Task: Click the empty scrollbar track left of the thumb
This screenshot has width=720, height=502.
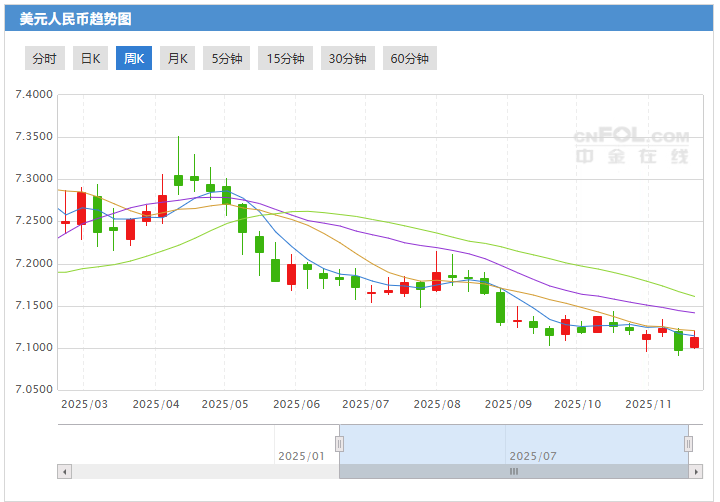Action: [x=200, y=471]
